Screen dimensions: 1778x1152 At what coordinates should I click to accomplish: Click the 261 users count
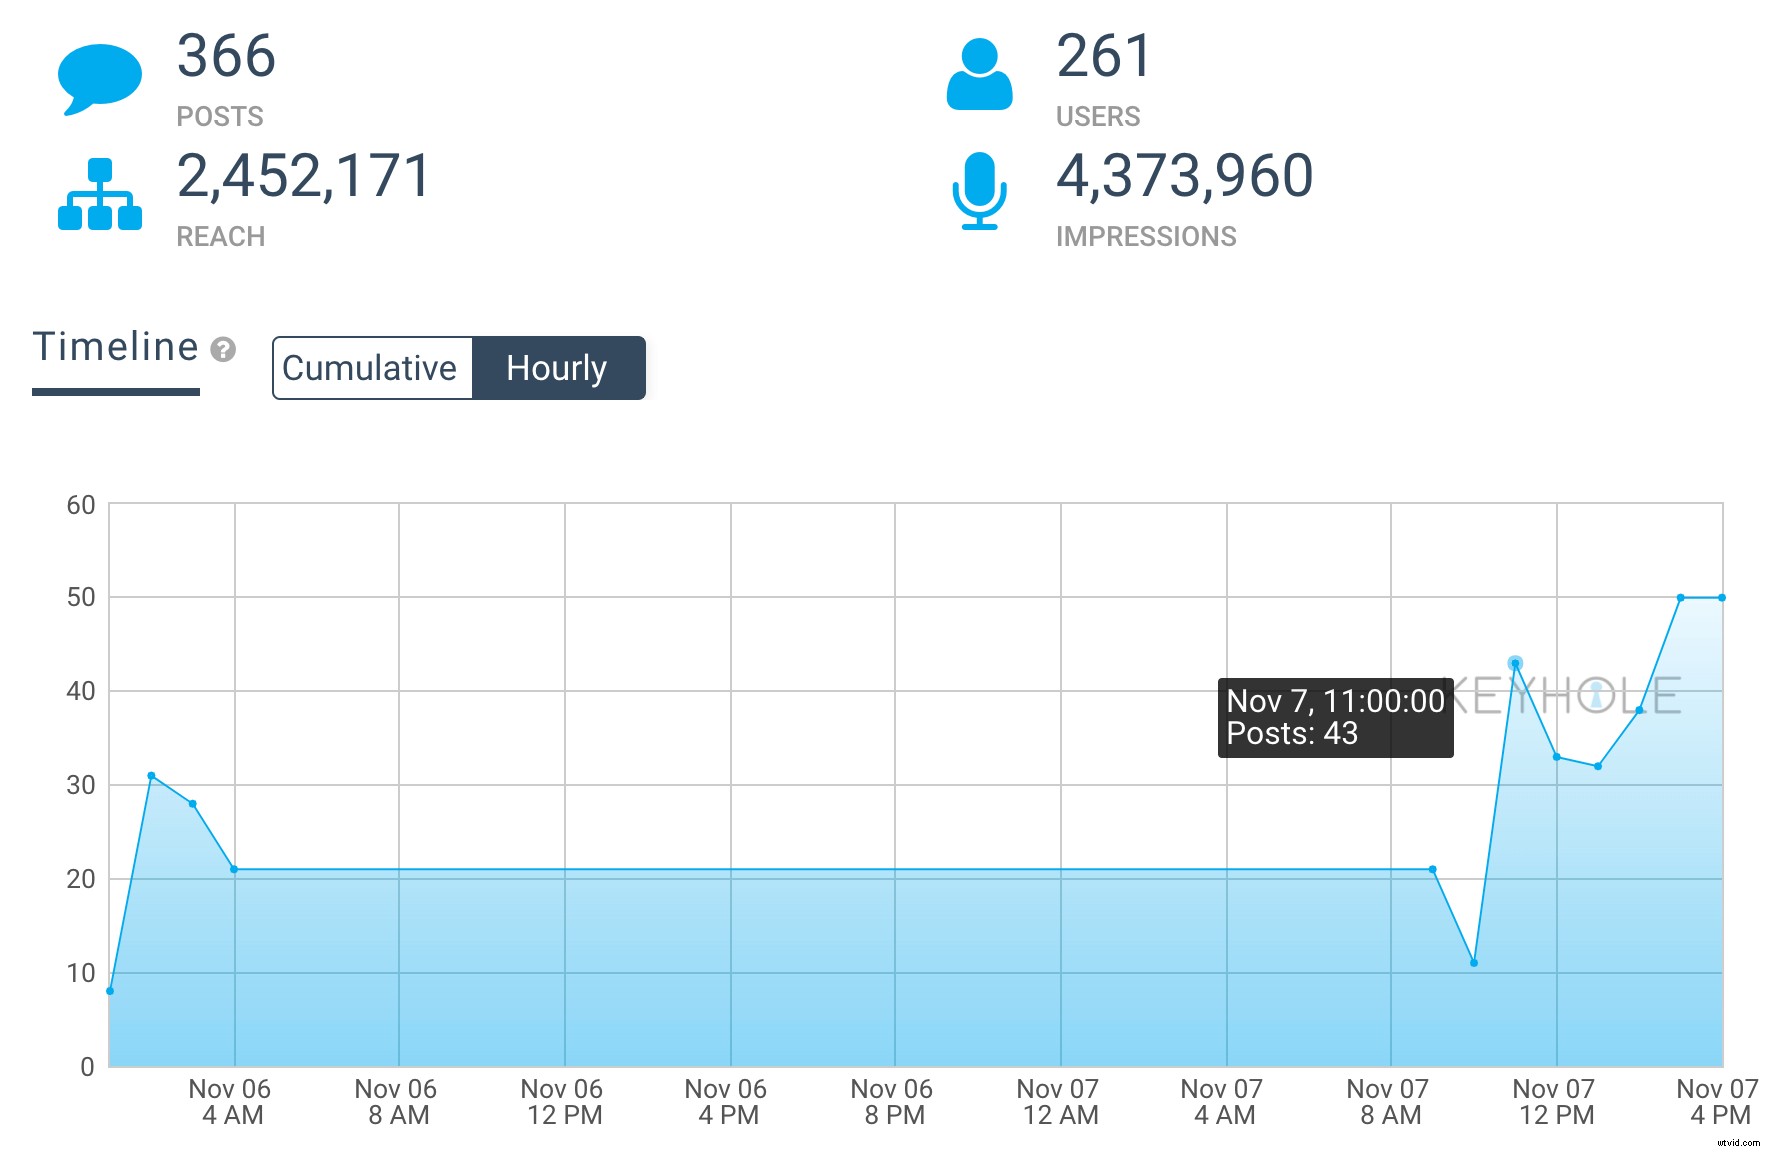pos(1104,56)
